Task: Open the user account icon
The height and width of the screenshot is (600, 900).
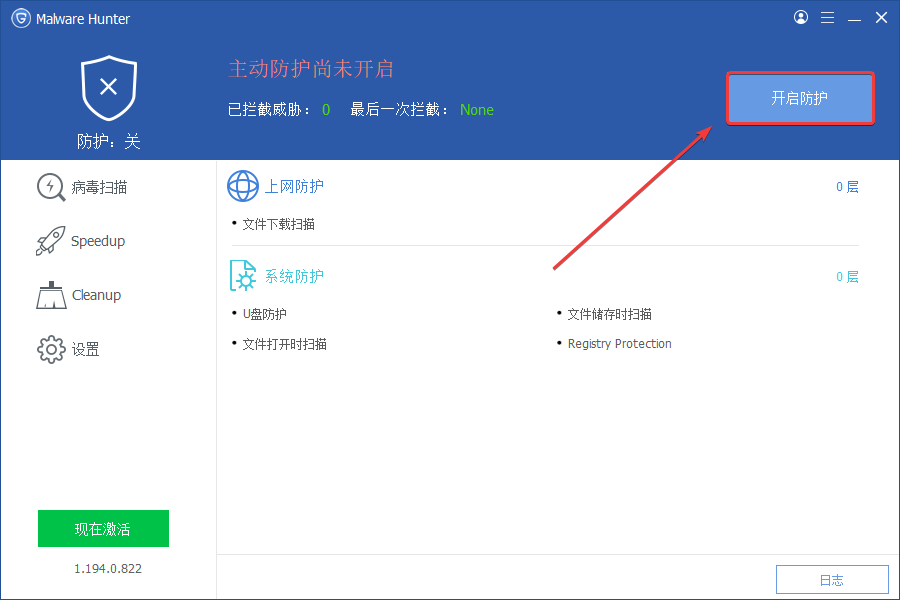Action: click(801, 18)
